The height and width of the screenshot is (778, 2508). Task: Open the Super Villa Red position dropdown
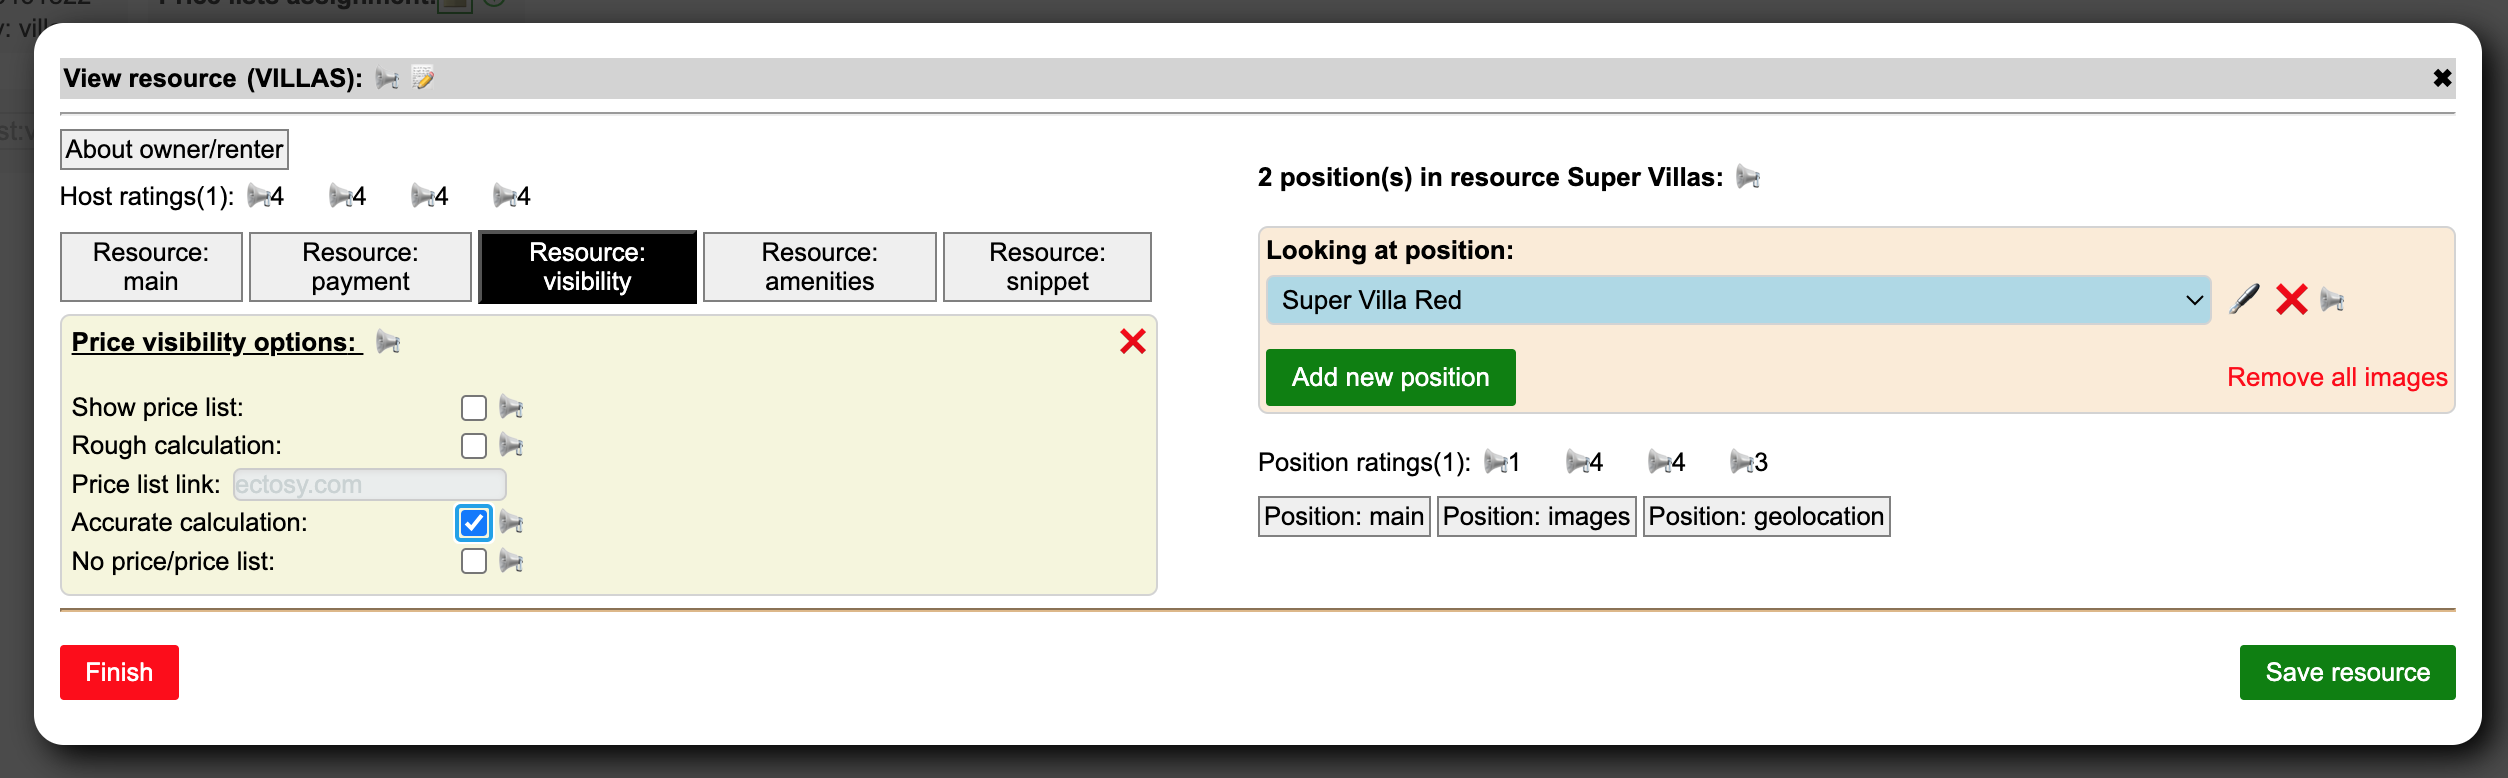[x=1737, y=300]
